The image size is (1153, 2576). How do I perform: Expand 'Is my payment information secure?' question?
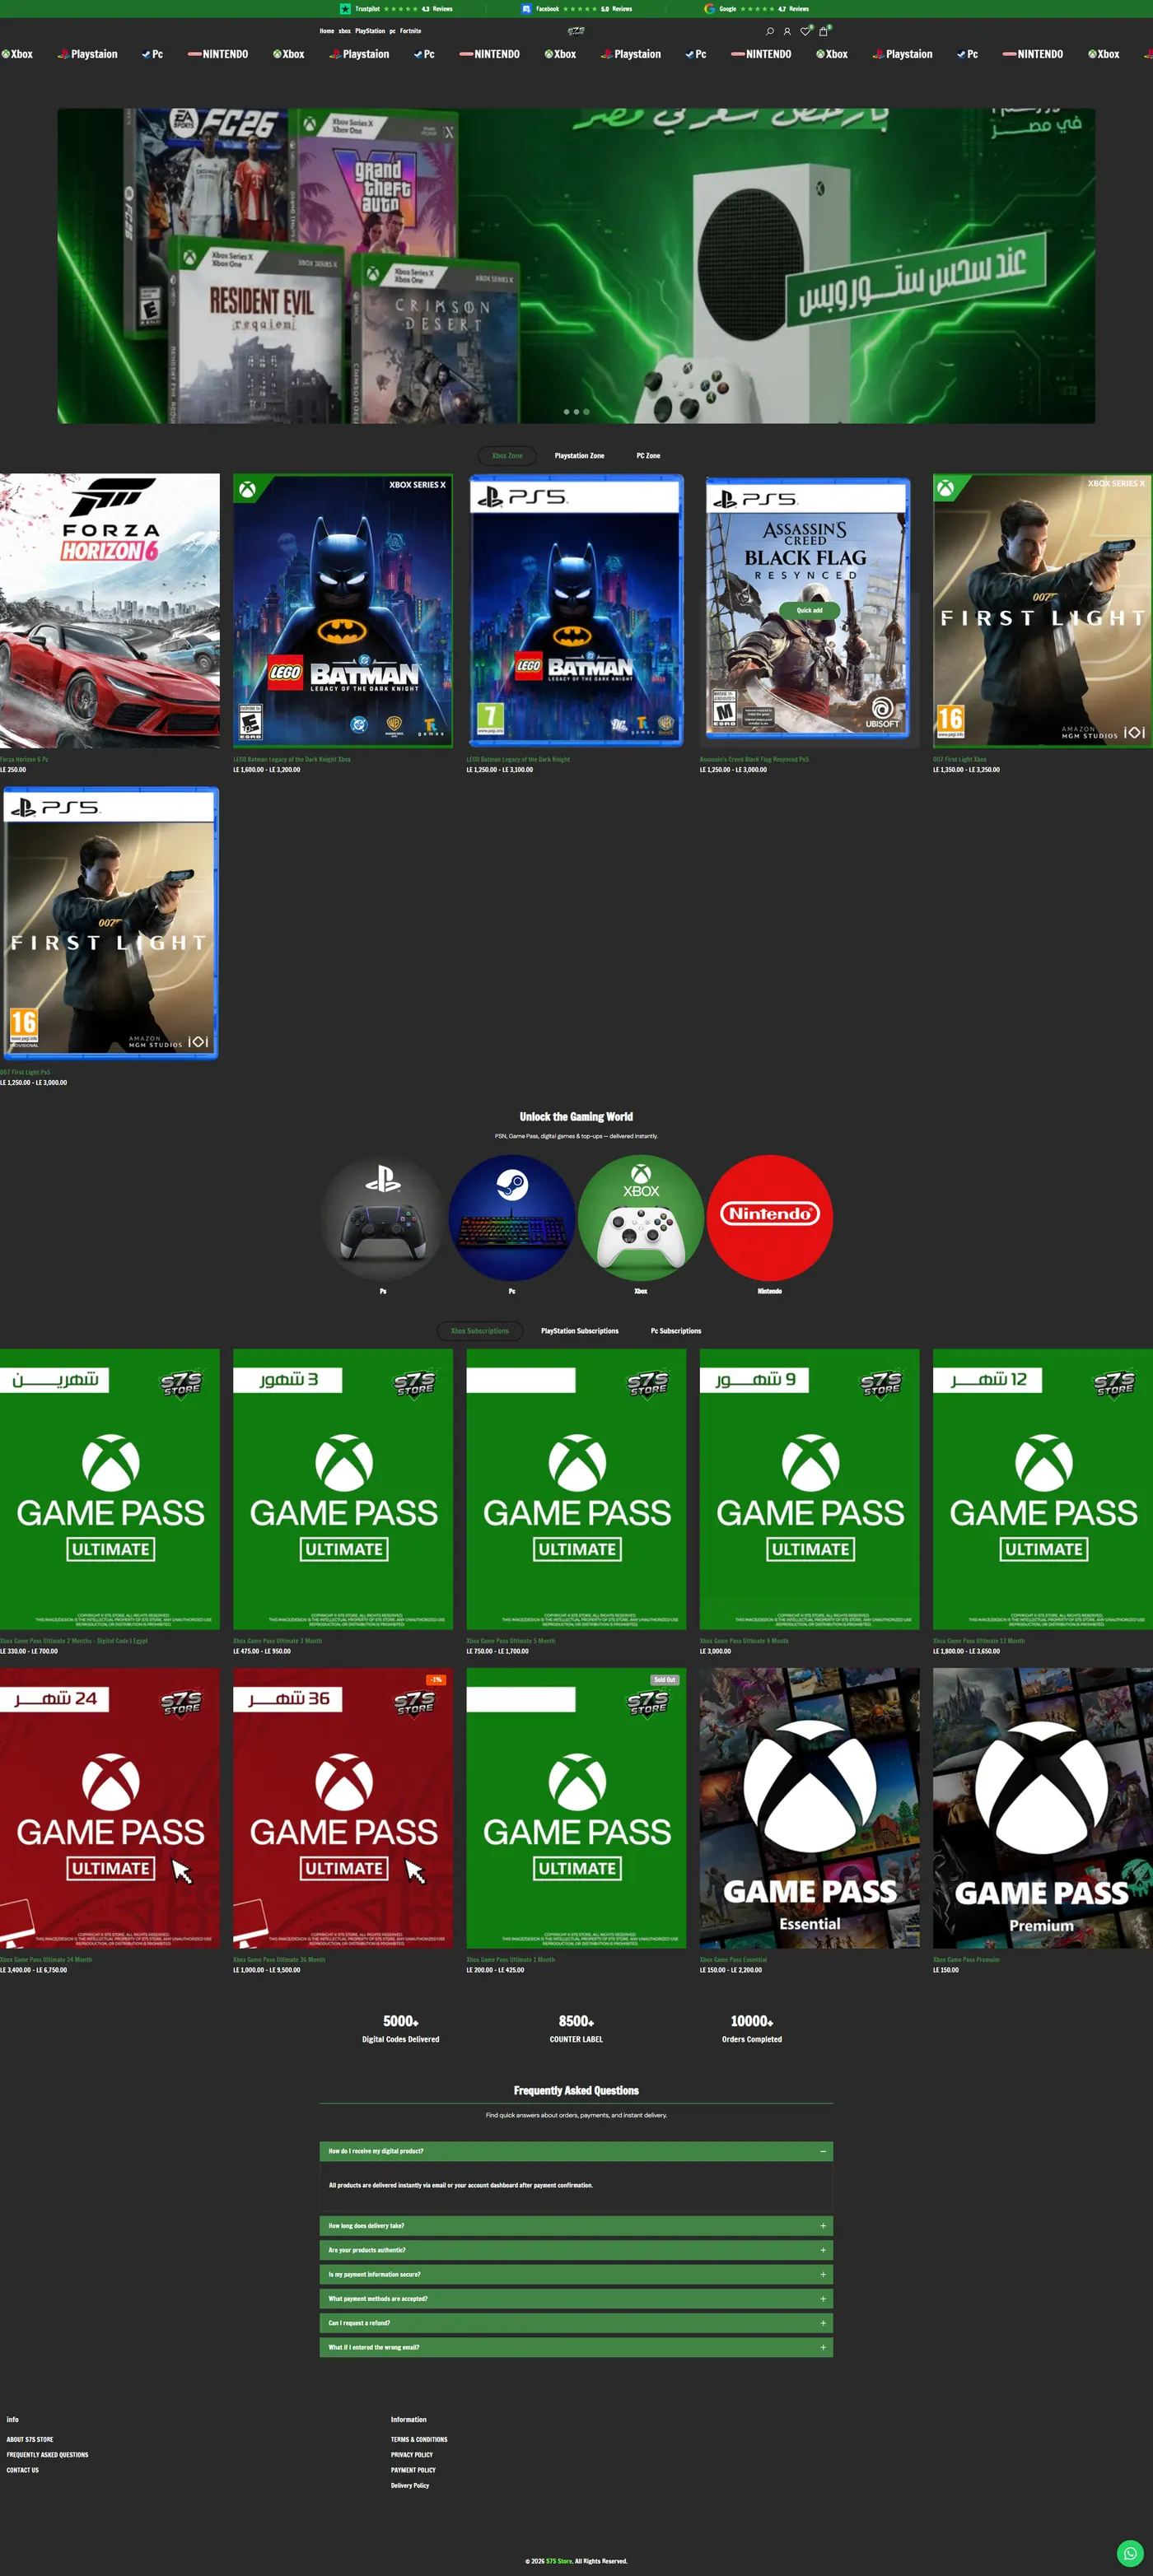tap(576, 2274)
